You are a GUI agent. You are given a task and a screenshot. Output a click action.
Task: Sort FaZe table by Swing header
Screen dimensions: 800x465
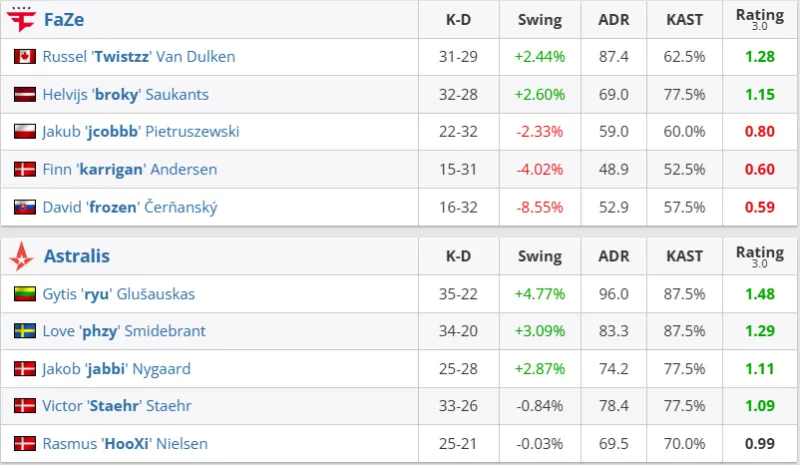click(x=539, y=20)
